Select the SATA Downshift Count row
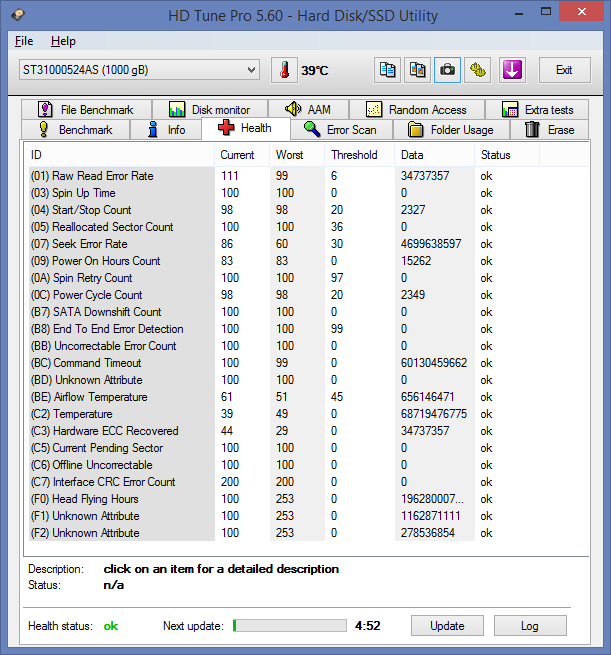 (x=284, y=312)
